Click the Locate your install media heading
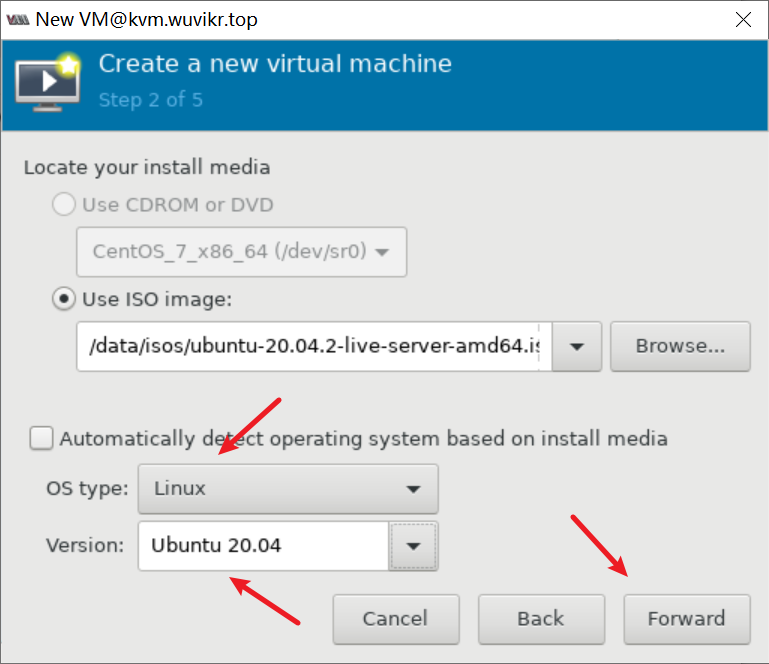The image size is (769, 664). pyautogui.click(x=147, y=168)
